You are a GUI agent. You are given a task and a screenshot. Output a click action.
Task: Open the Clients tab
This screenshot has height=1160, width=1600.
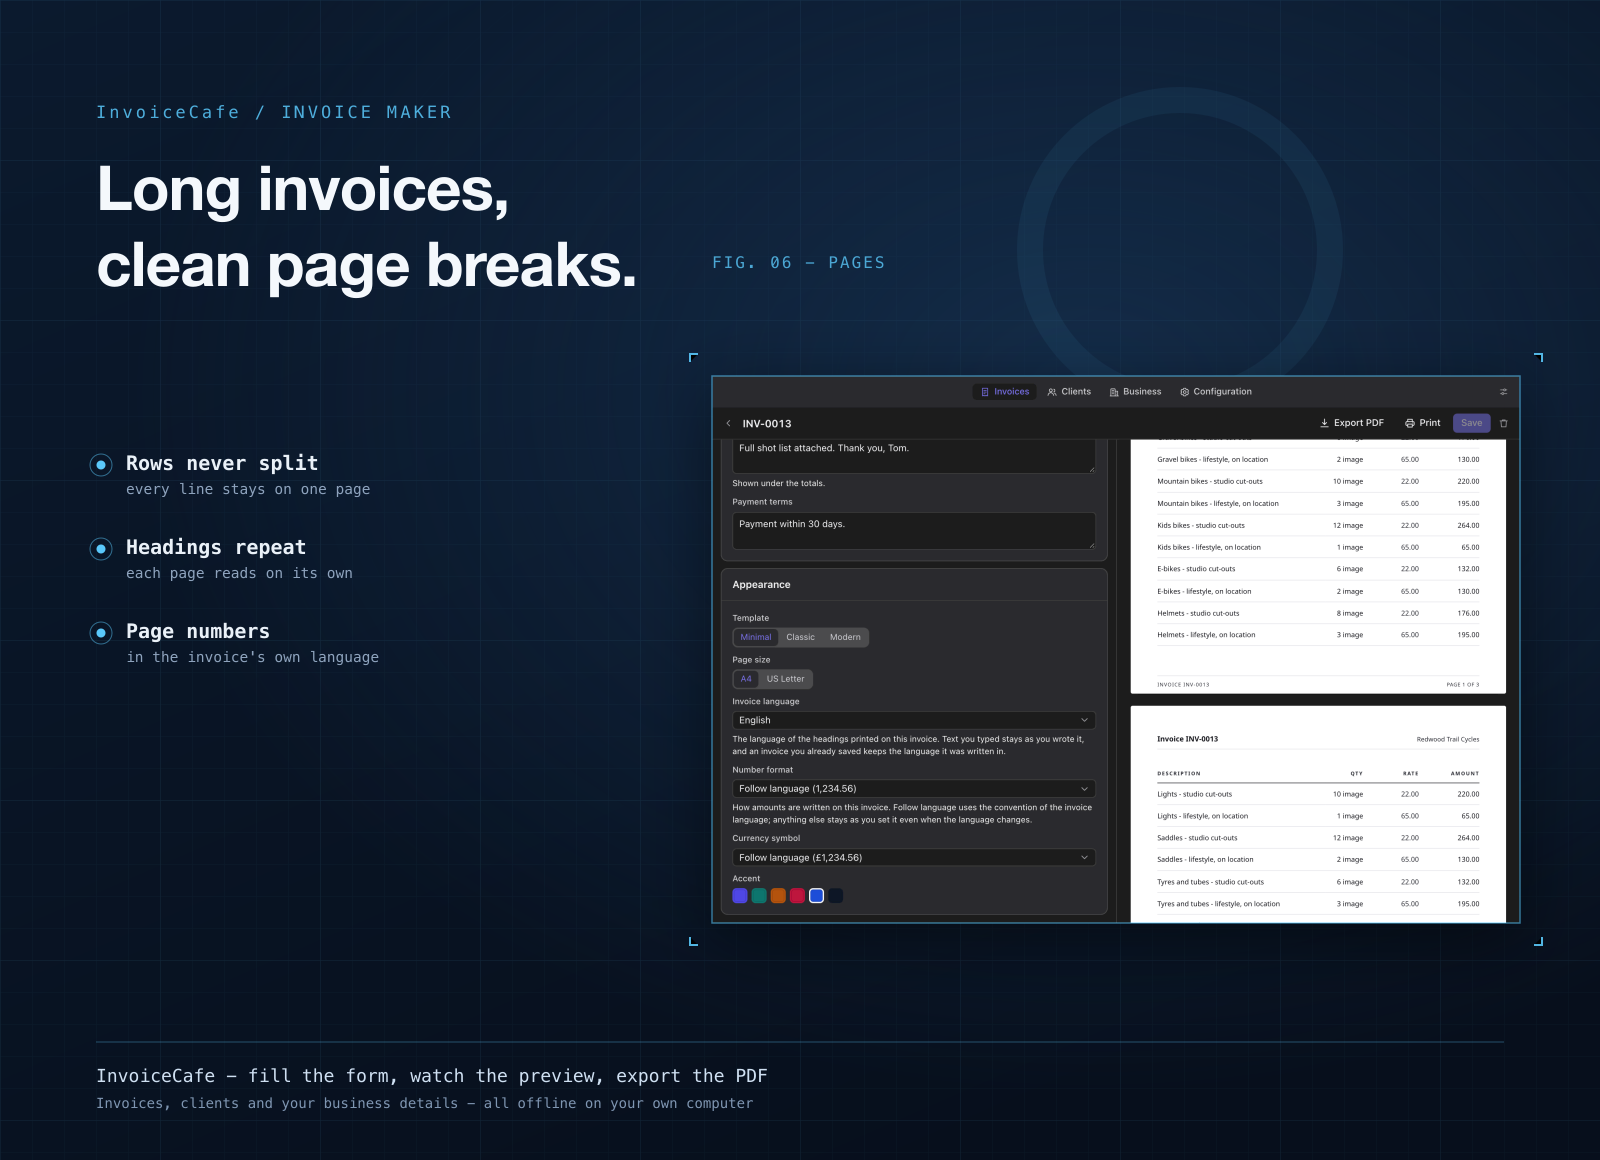click(1069, 392)
